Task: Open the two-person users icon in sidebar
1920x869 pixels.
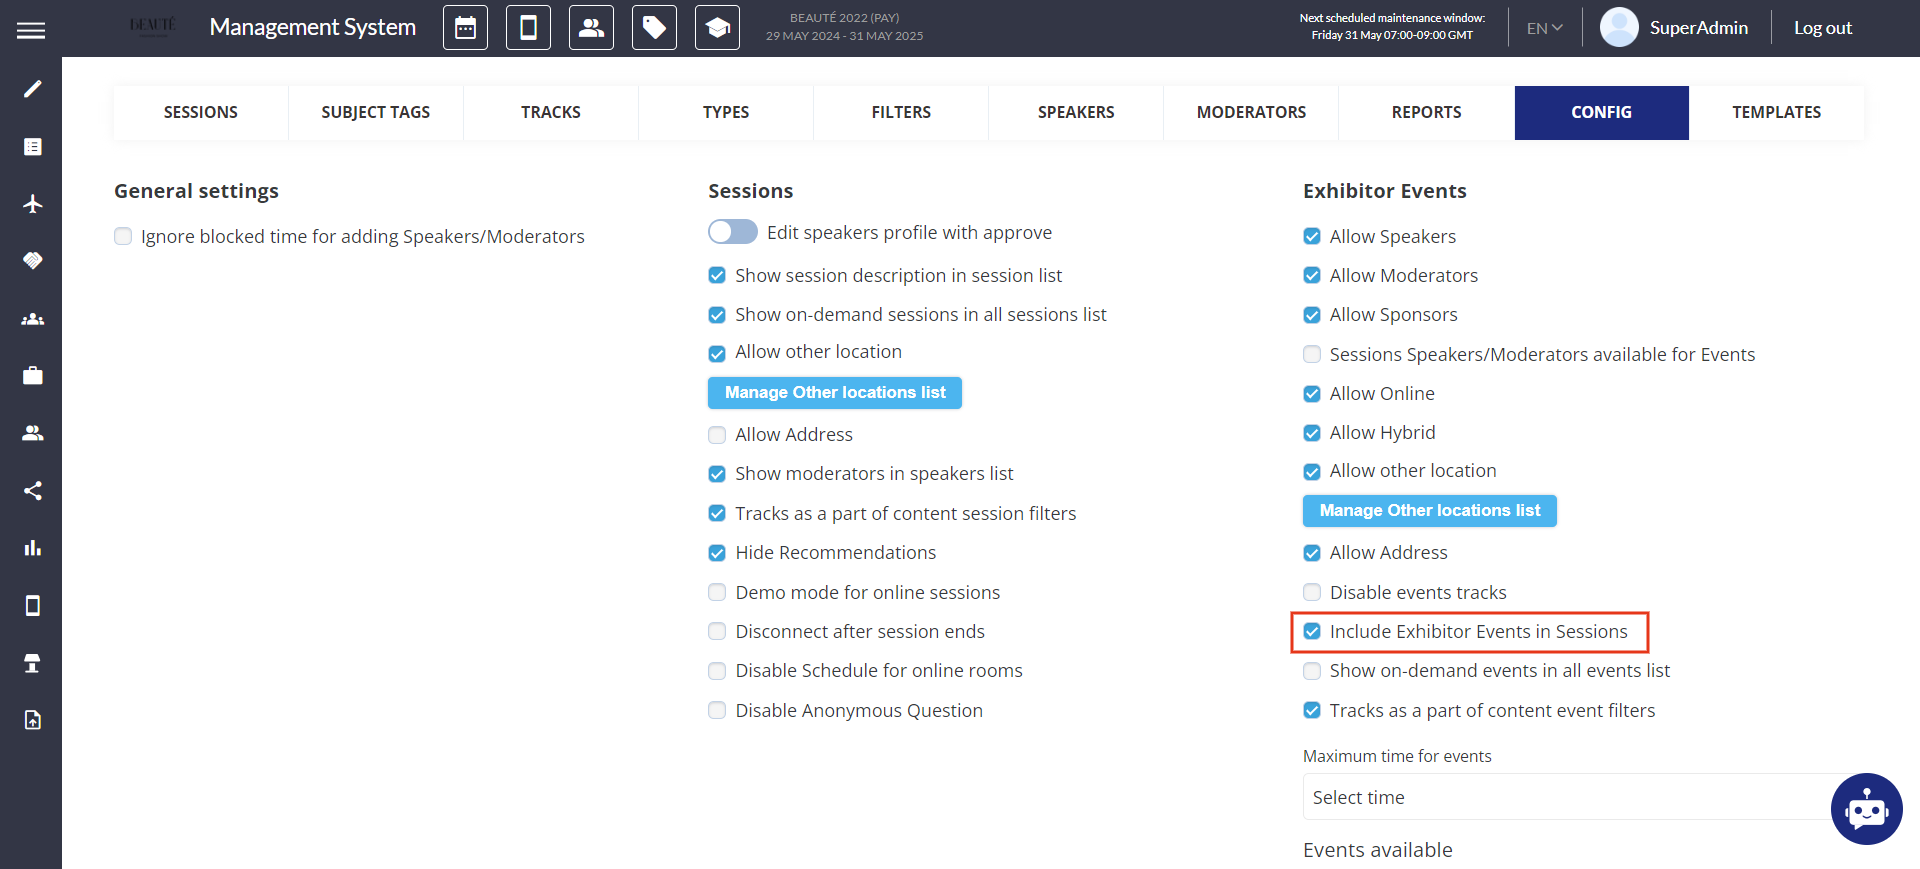Action: click(x=32, y=433)
